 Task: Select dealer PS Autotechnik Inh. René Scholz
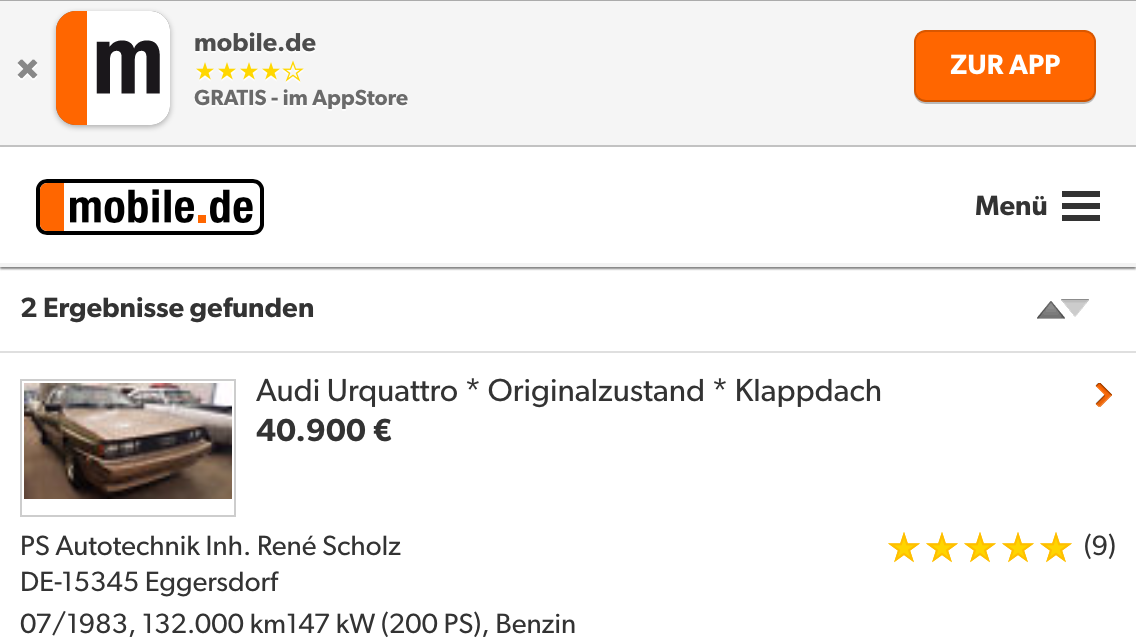pyautogui.click(x=211, y=547)
